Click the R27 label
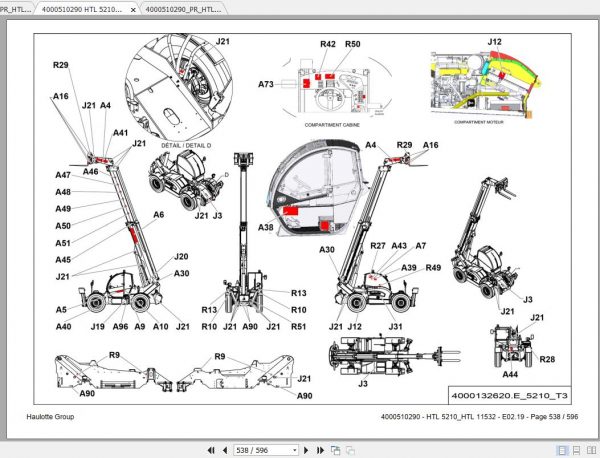This screenshot has height=458, width=600. pos(378,246)
